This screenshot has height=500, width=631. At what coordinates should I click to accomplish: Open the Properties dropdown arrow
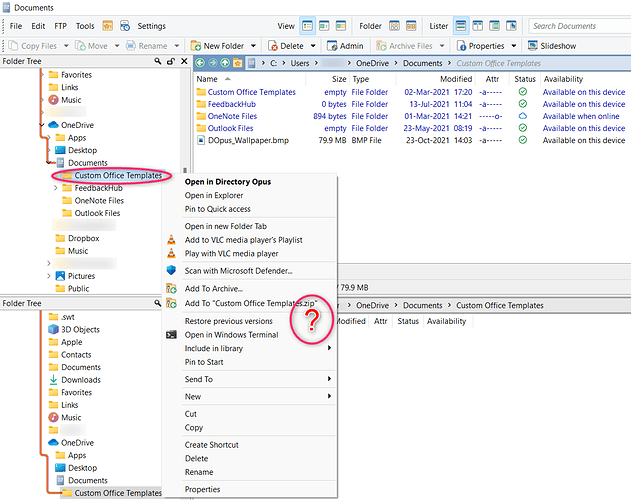tap(513, 46)
